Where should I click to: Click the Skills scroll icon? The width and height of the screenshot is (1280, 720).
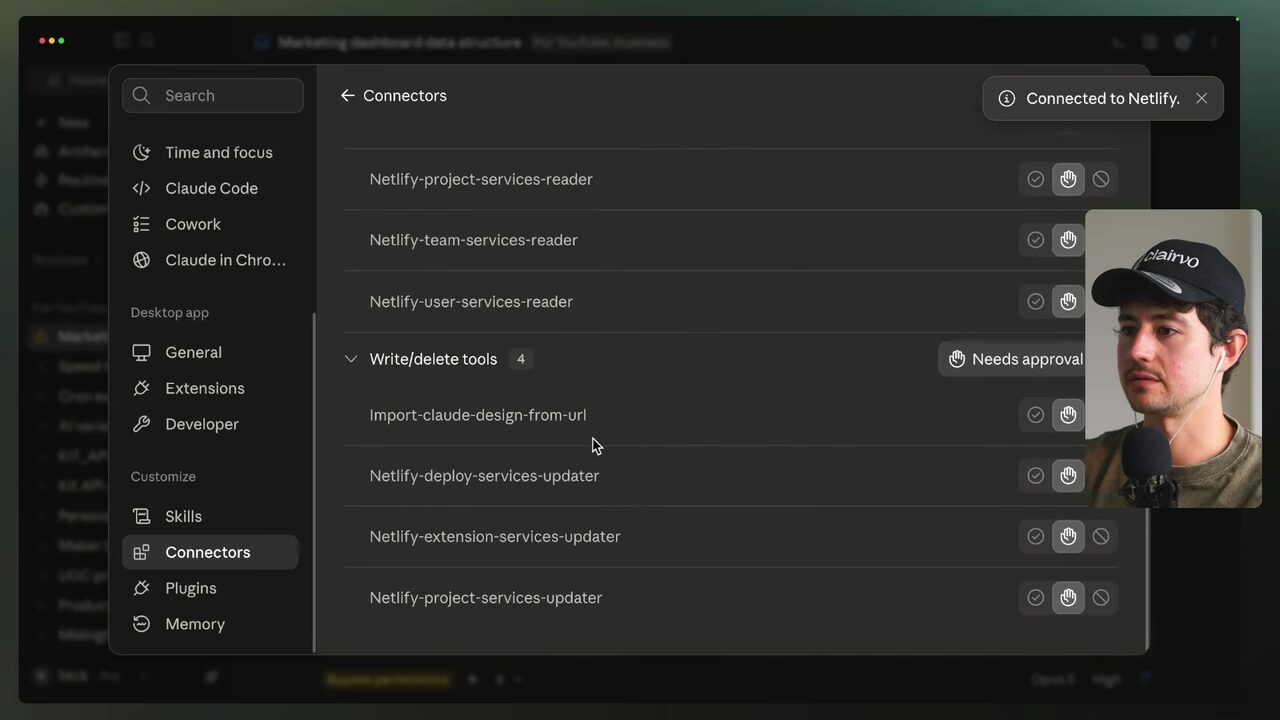(x=142, y=516)
